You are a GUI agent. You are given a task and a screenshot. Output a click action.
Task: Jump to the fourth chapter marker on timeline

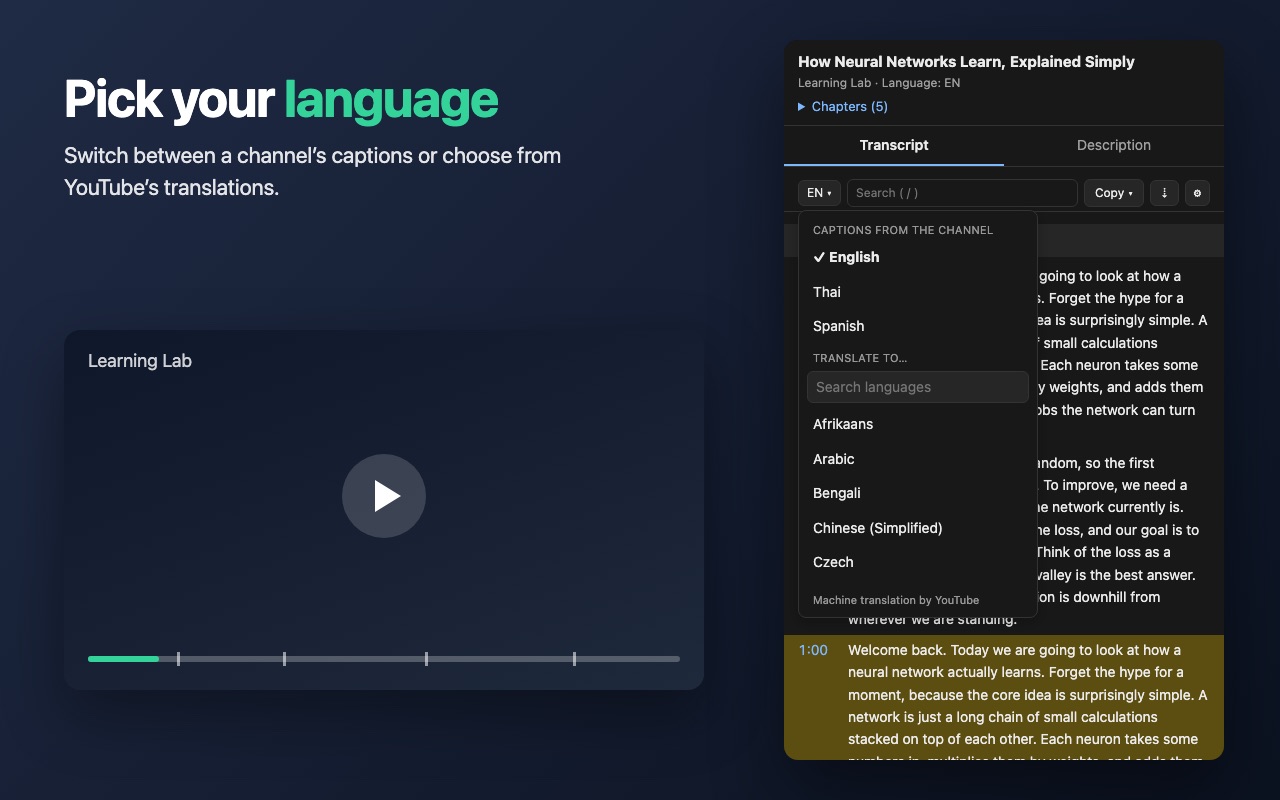click(574, 659)
